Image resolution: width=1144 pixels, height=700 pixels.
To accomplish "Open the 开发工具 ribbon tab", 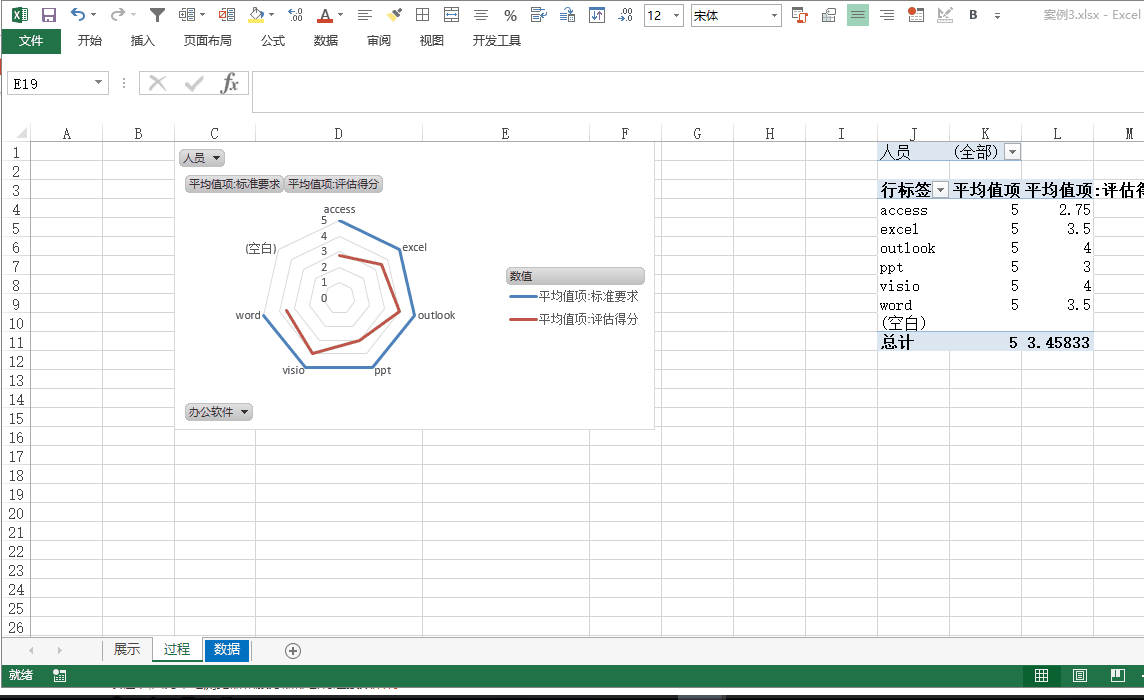I will click(x=496, y=41).
